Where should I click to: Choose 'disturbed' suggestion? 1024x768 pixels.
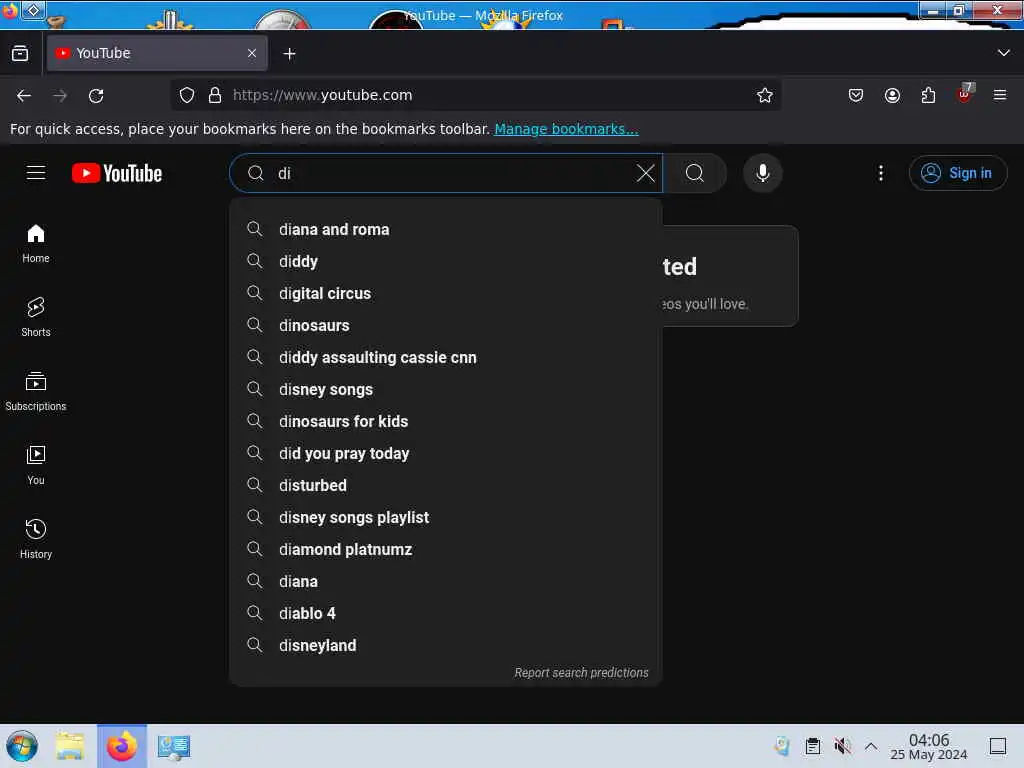point(446,485)
